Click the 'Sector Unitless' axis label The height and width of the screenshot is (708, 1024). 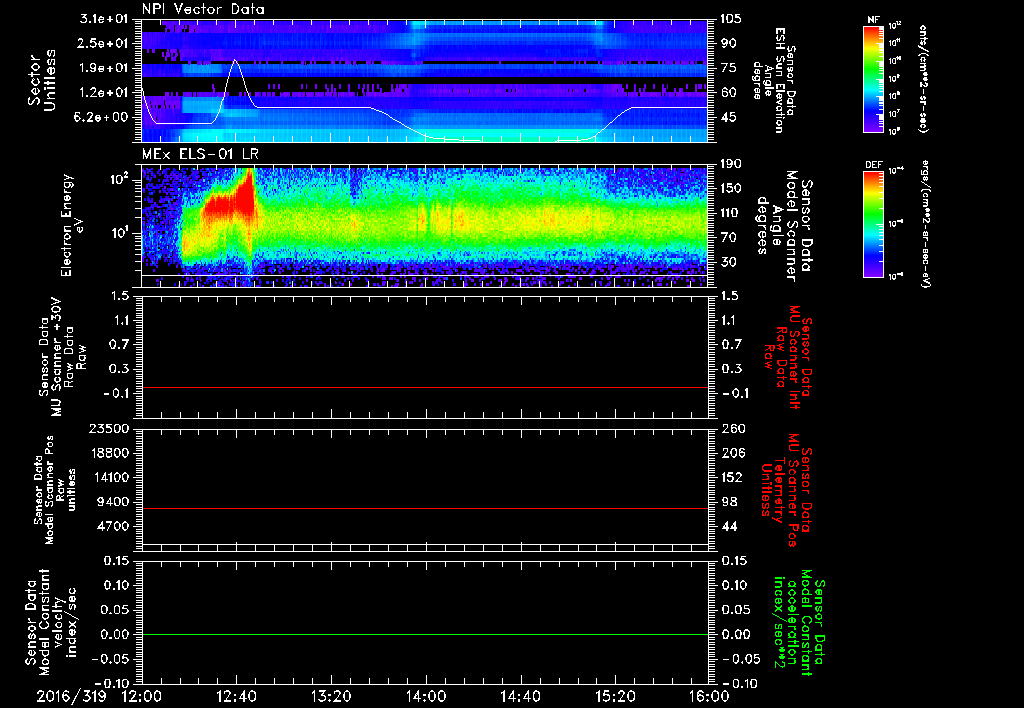point(42,80)
